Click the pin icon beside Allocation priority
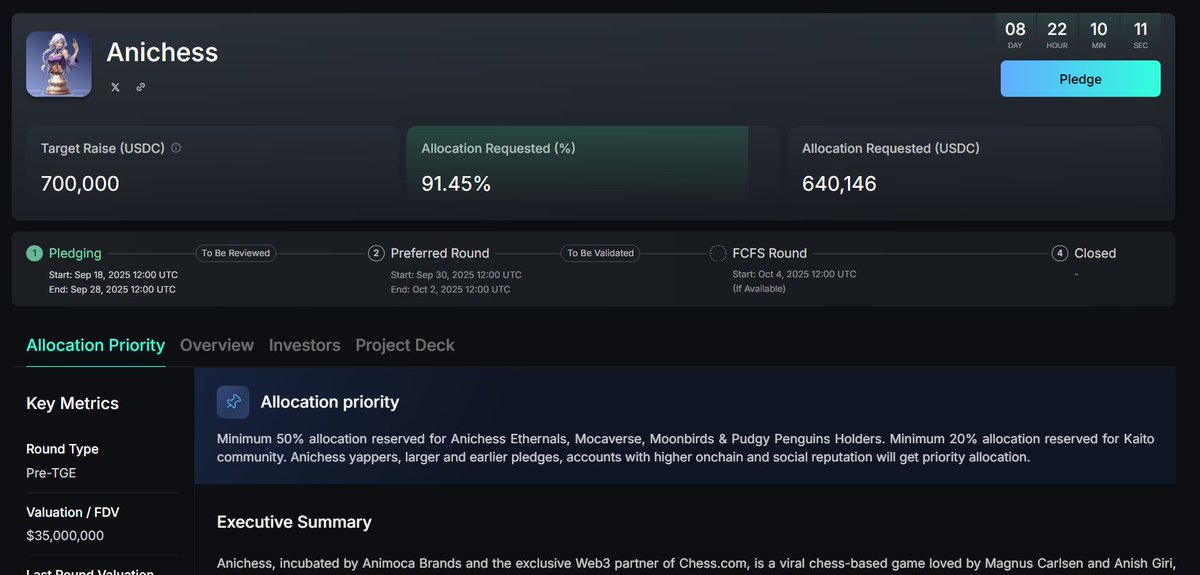 point(233,402)
